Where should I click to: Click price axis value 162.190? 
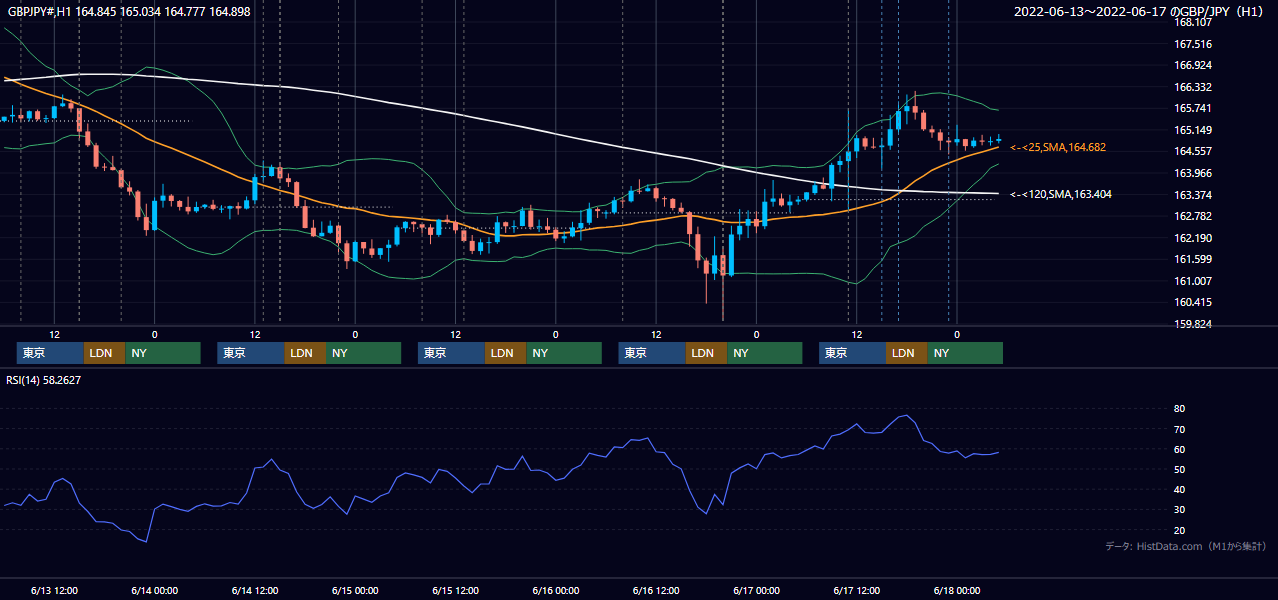(1192, 238)
